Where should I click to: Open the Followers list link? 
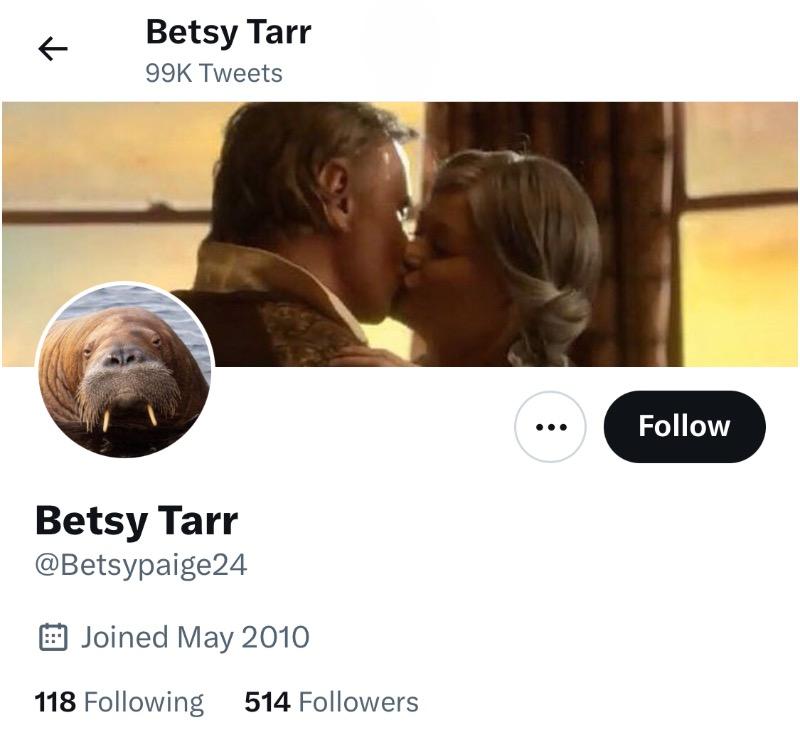(x=358, y=702)
